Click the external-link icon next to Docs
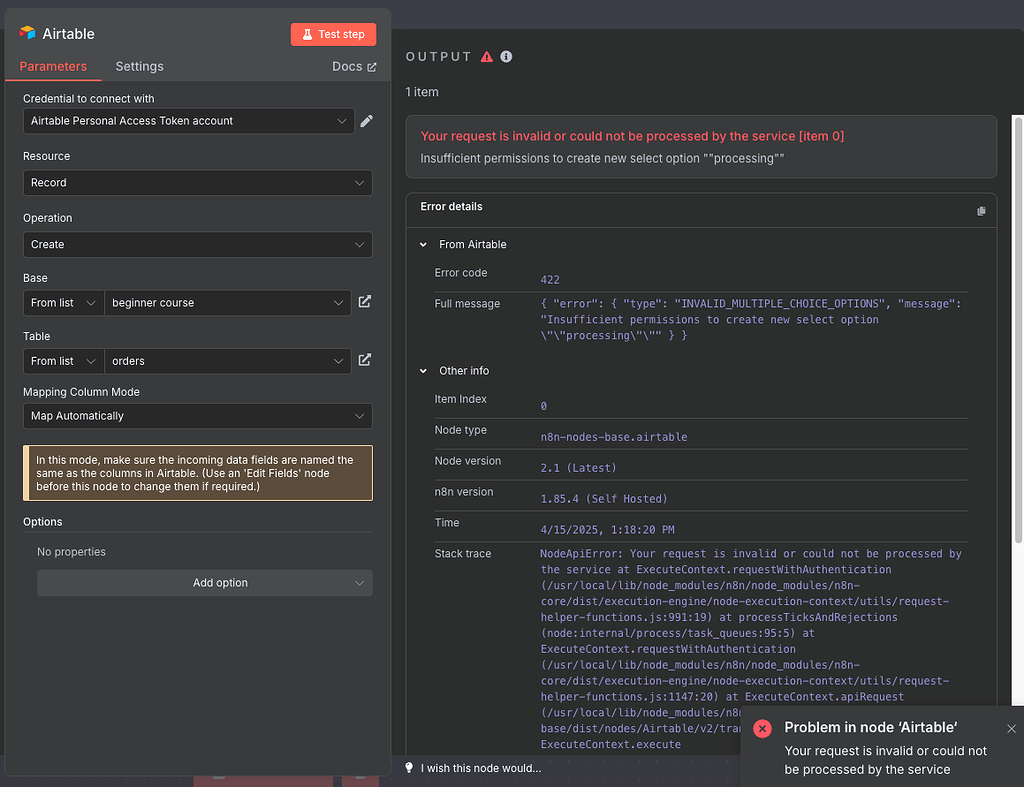The image size is (1024, 787). pyautogui.click(x=372, y=65)
